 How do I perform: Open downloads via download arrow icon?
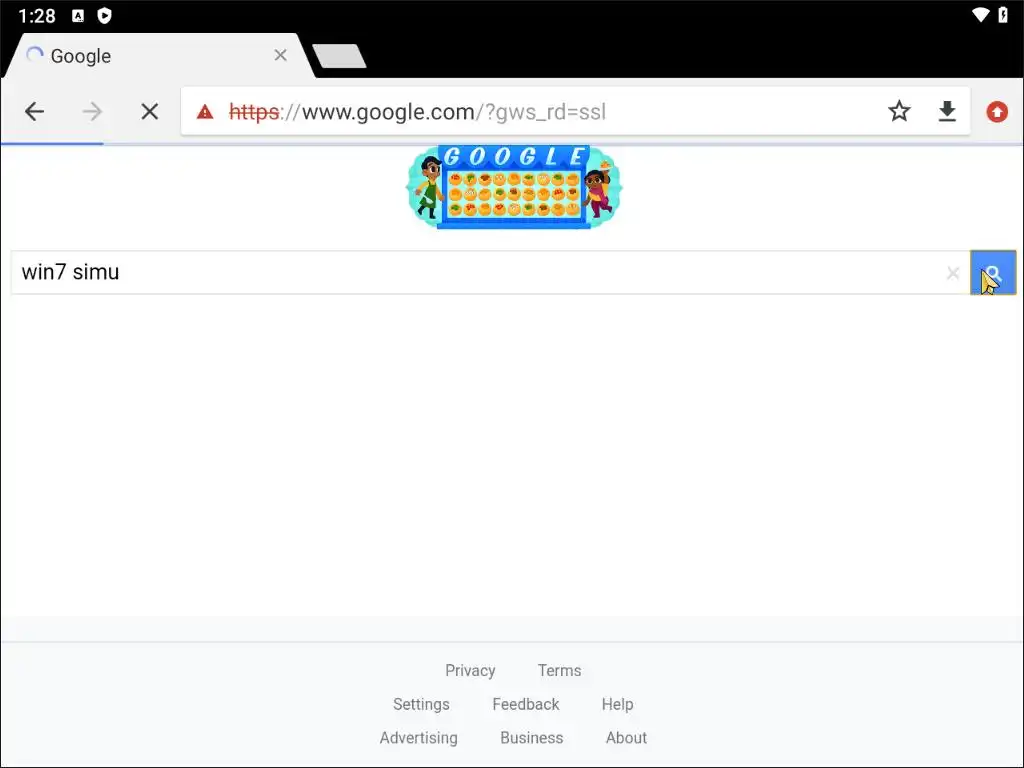point(947,112)
